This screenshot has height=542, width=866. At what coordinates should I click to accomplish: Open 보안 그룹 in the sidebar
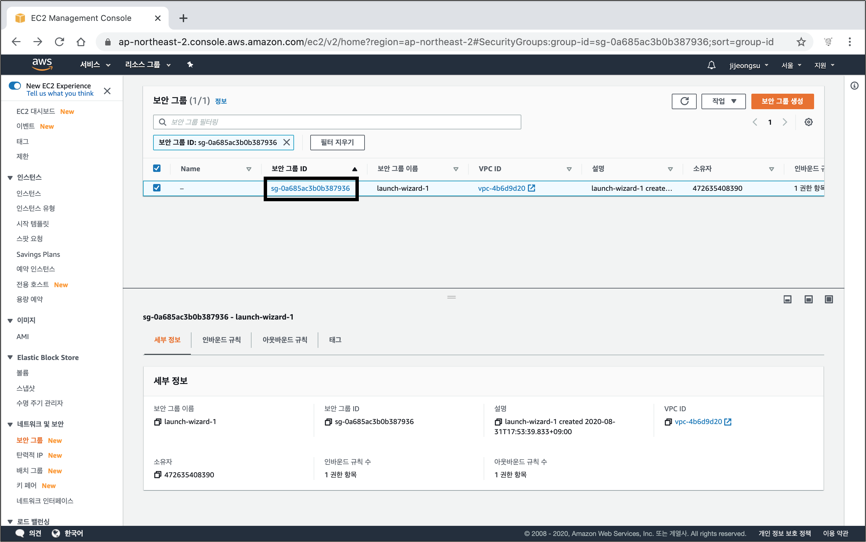[29, 440]
